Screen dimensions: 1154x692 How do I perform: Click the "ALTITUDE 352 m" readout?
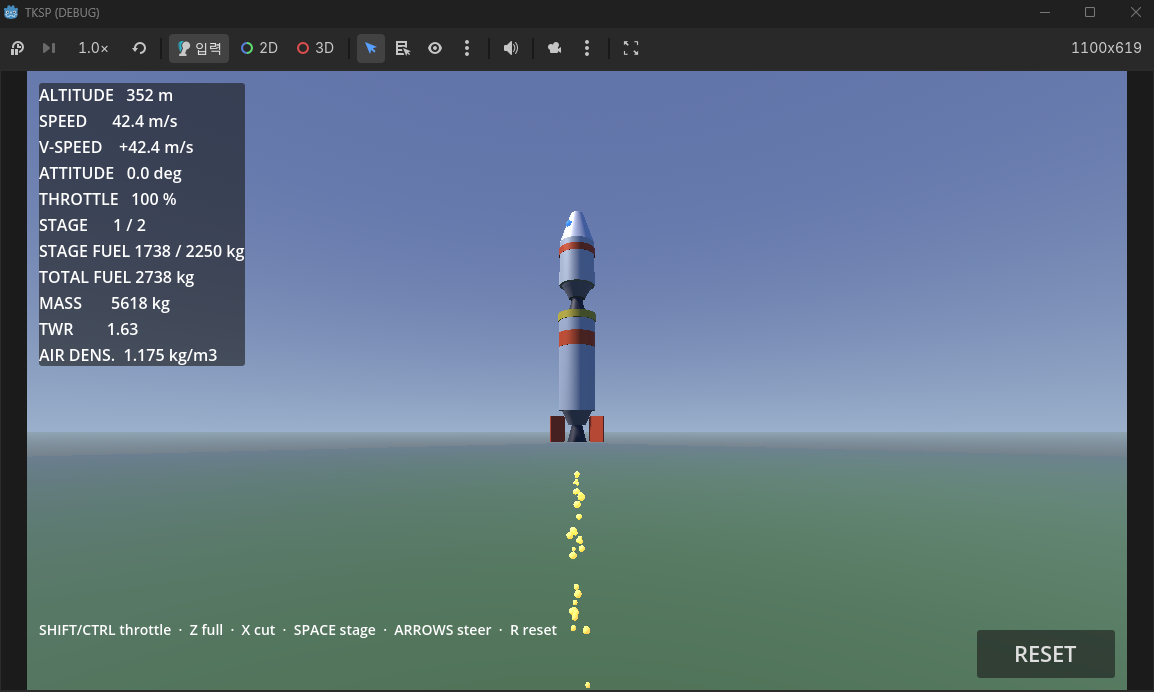pyautogui.click(x=106, y=96)
